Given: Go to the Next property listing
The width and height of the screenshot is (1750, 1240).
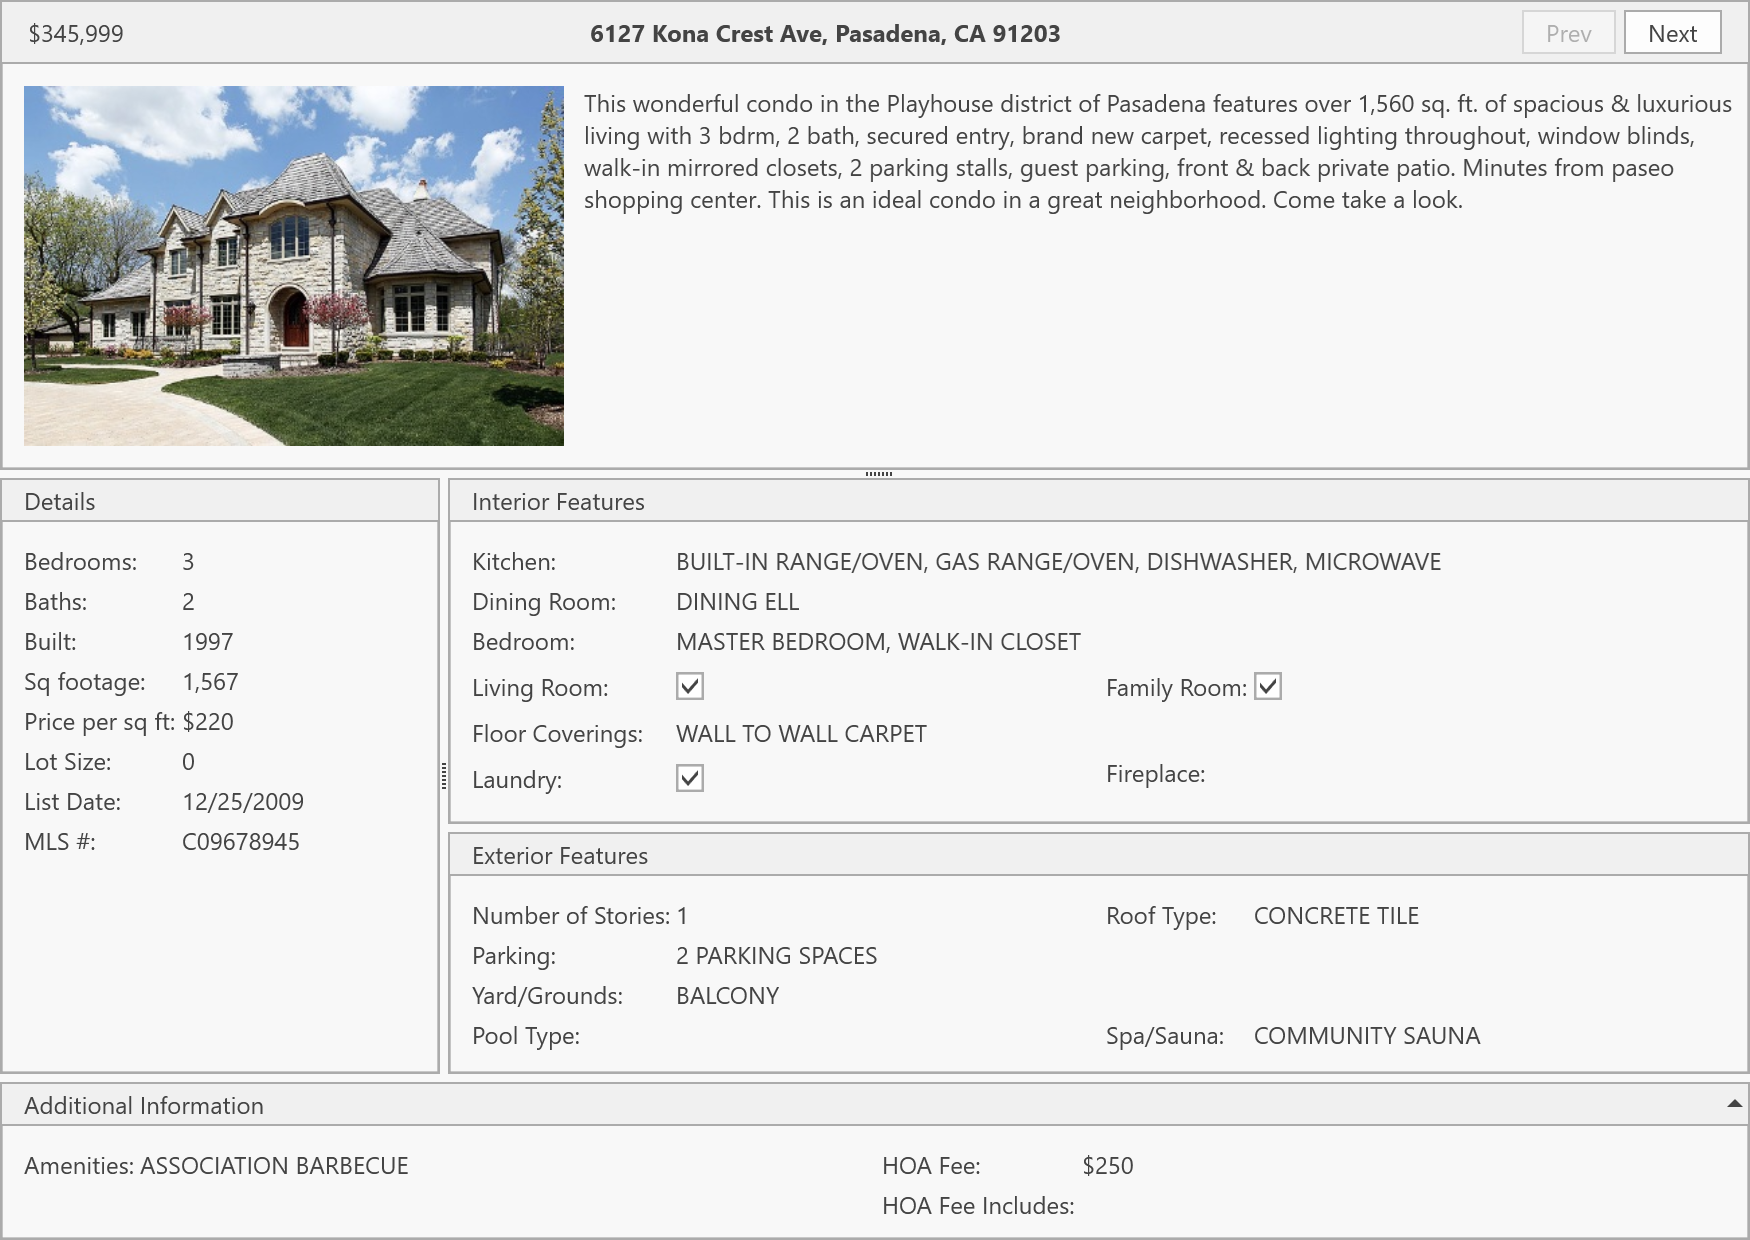Looking at the screenshot, I should point(1672,33).
